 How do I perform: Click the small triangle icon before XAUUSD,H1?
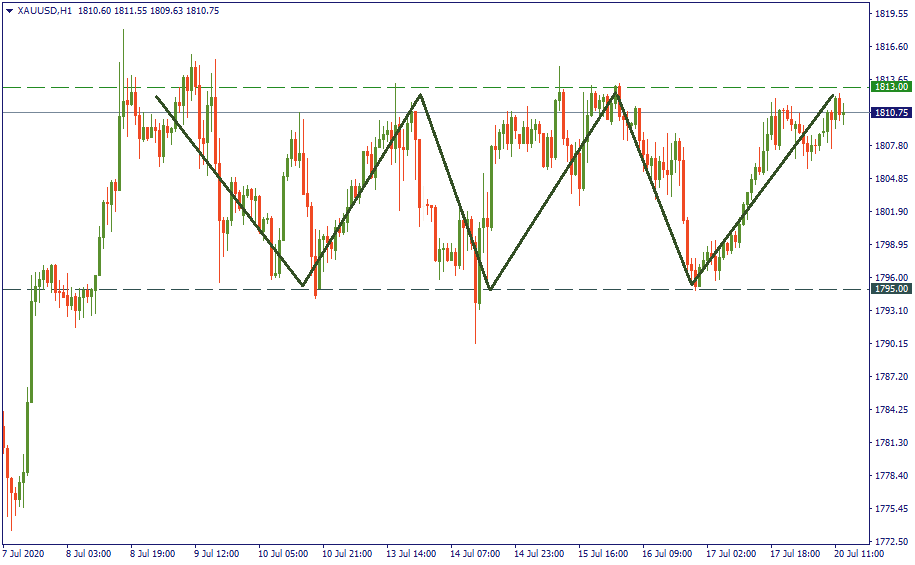coord(9,10)
